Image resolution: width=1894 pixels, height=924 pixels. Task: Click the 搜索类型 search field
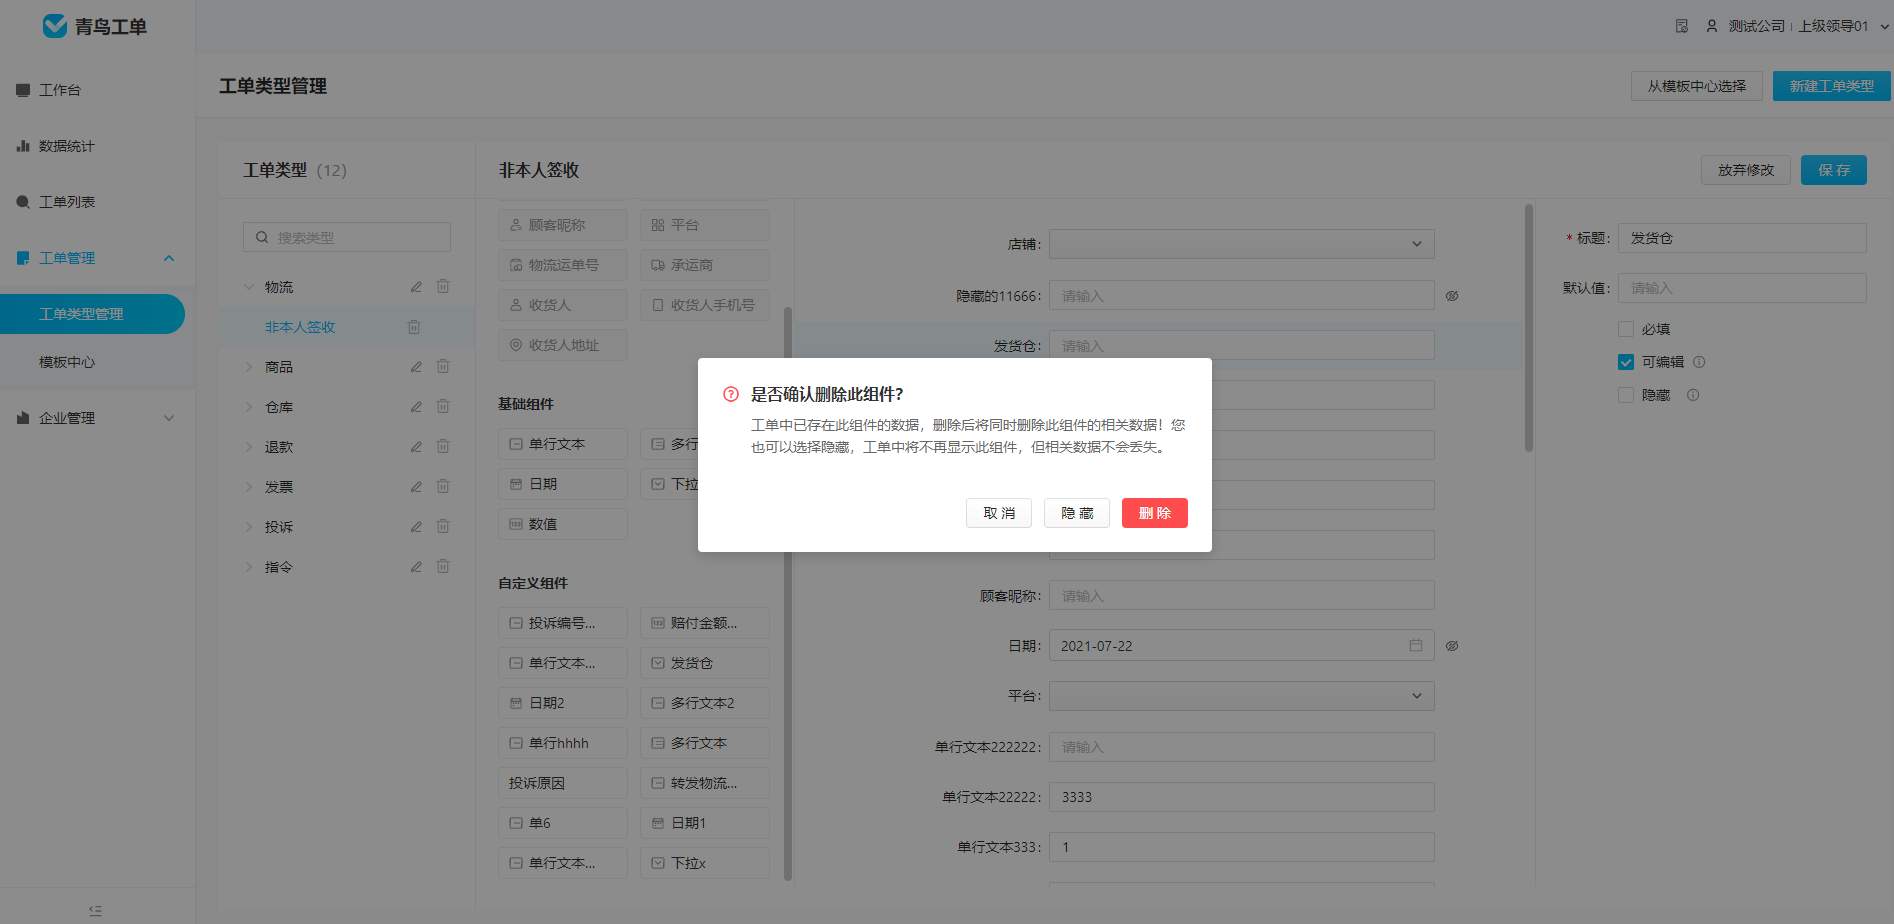[347, 237]
